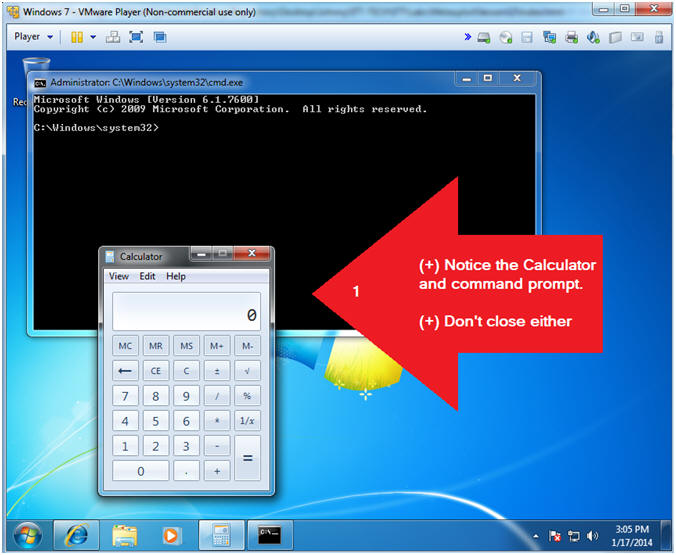
Task: Click the Calculator plus key
Action: 217,471
